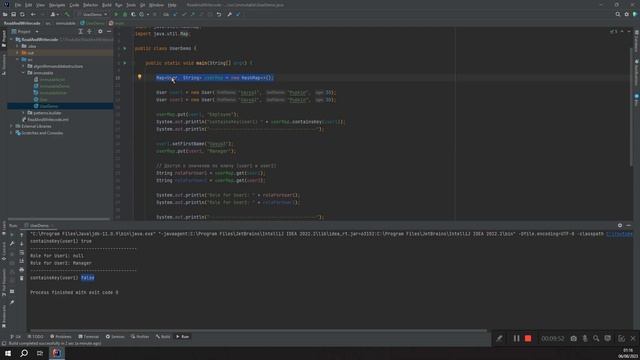Click the wrench Settings icon in top toolbar

tap(229, 14)
